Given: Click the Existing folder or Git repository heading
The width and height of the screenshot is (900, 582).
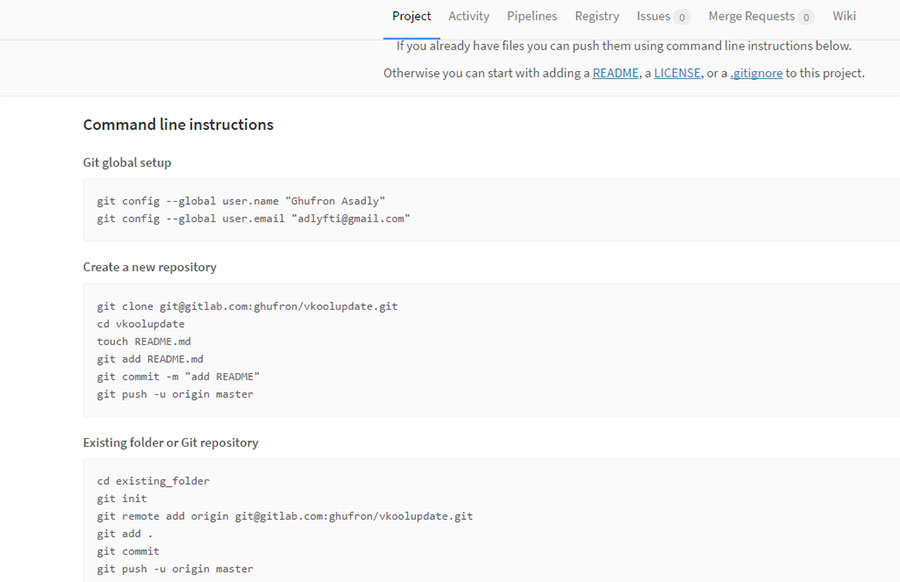Looking at the screenshot, I should pos(170,442).
